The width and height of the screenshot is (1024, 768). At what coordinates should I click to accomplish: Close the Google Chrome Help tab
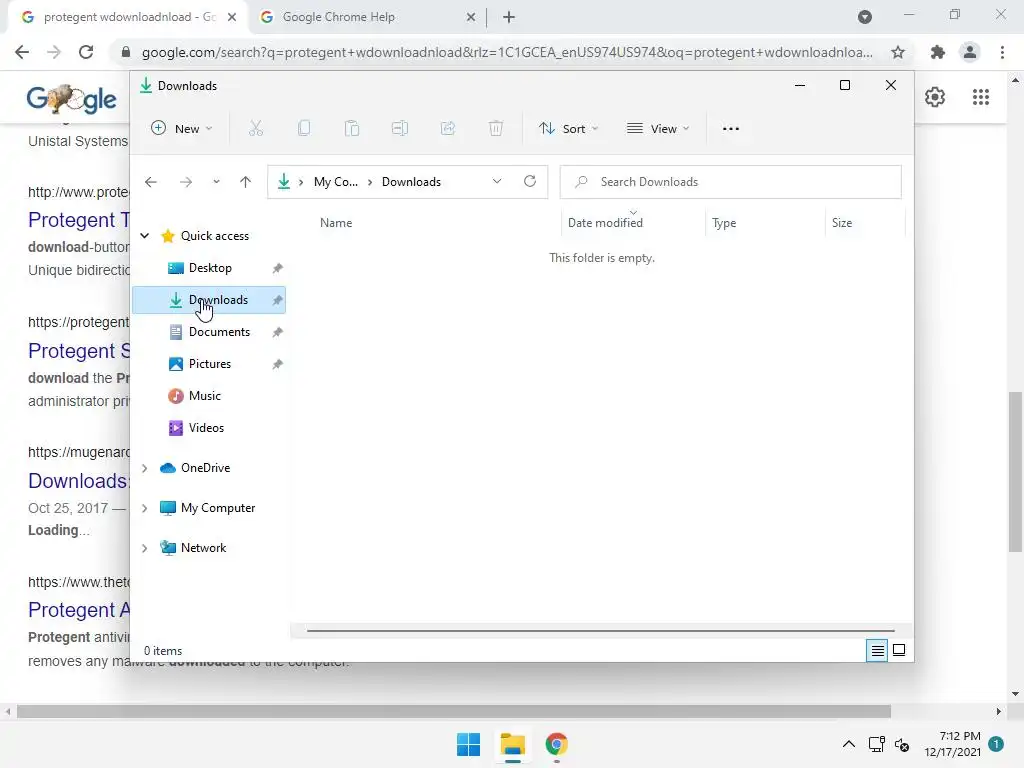click(x=471, y=17)
